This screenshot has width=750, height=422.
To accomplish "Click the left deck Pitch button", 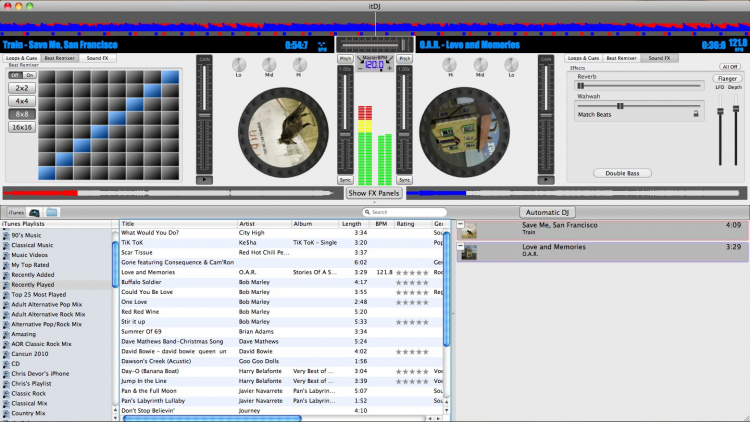I will point(345,59).
